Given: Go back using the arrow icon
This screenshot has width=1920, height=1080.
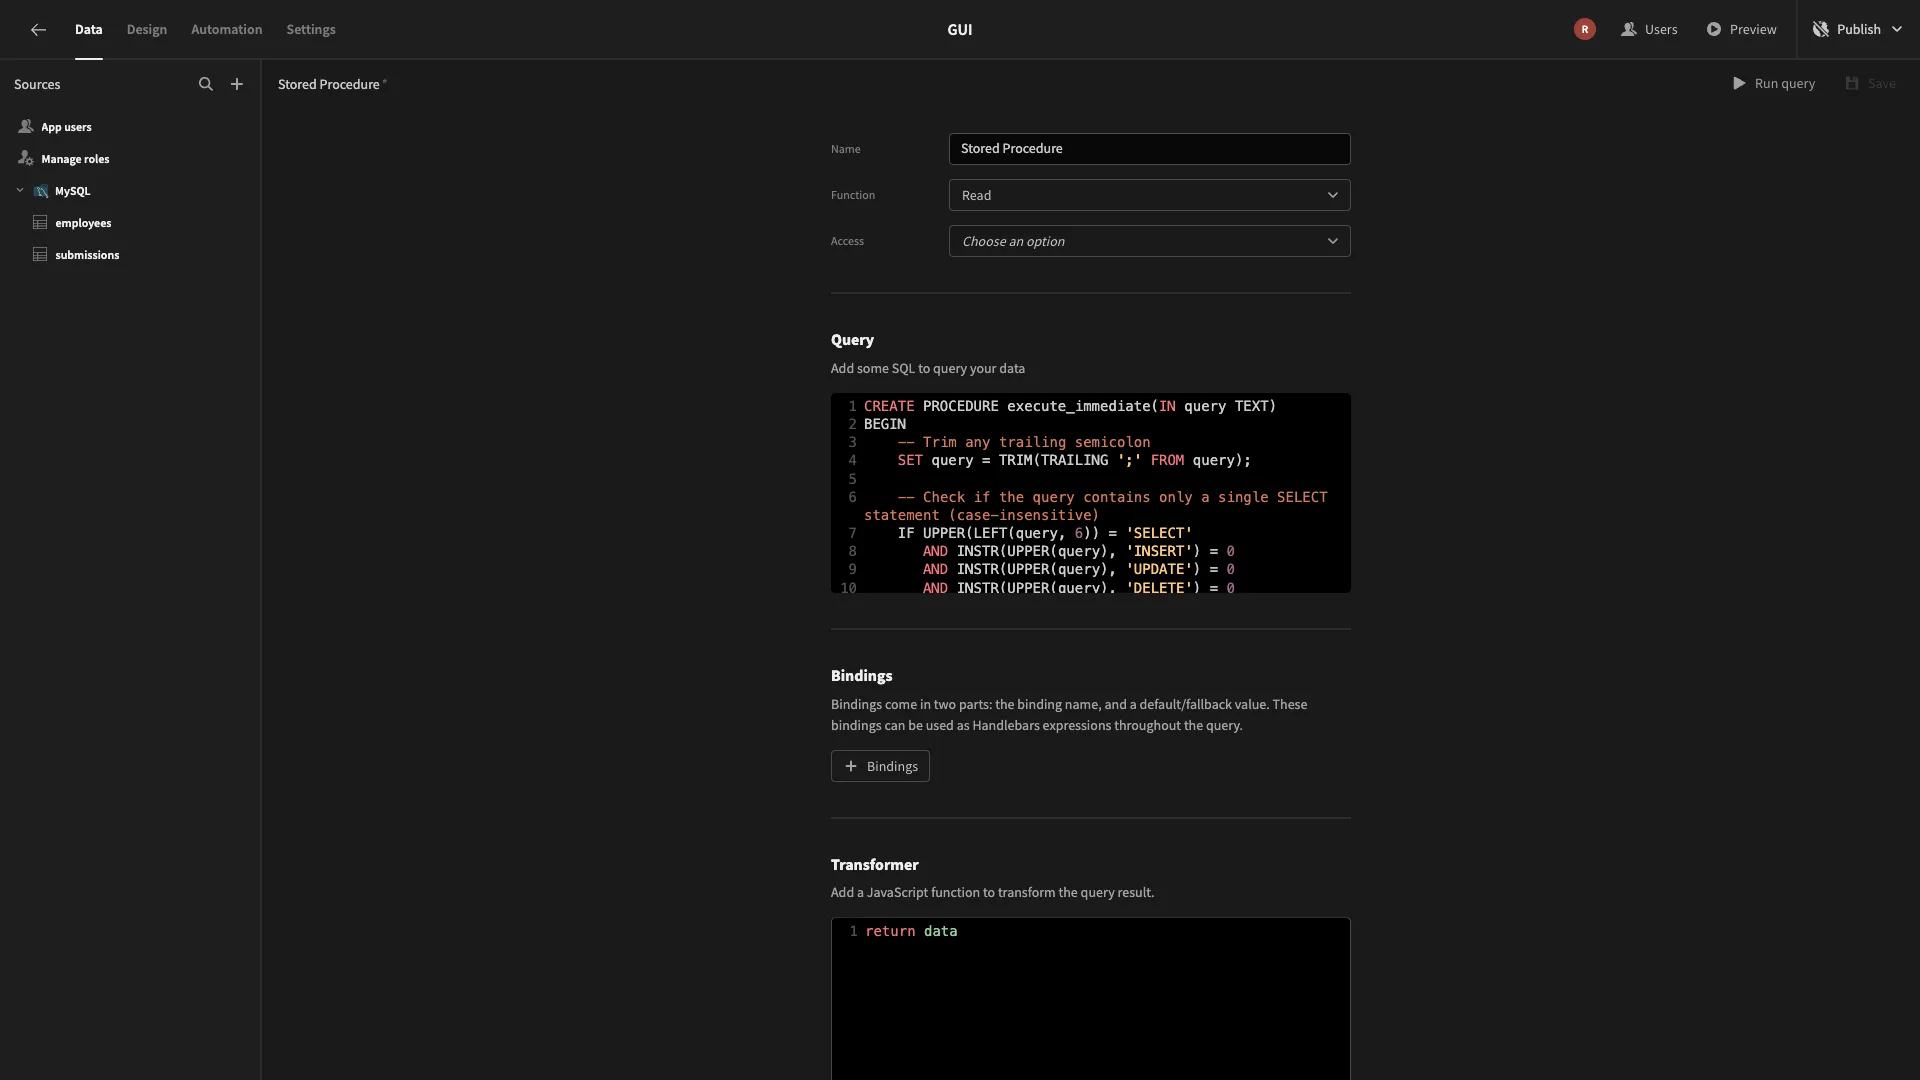Looking at the screenshot, I should 38,30.
